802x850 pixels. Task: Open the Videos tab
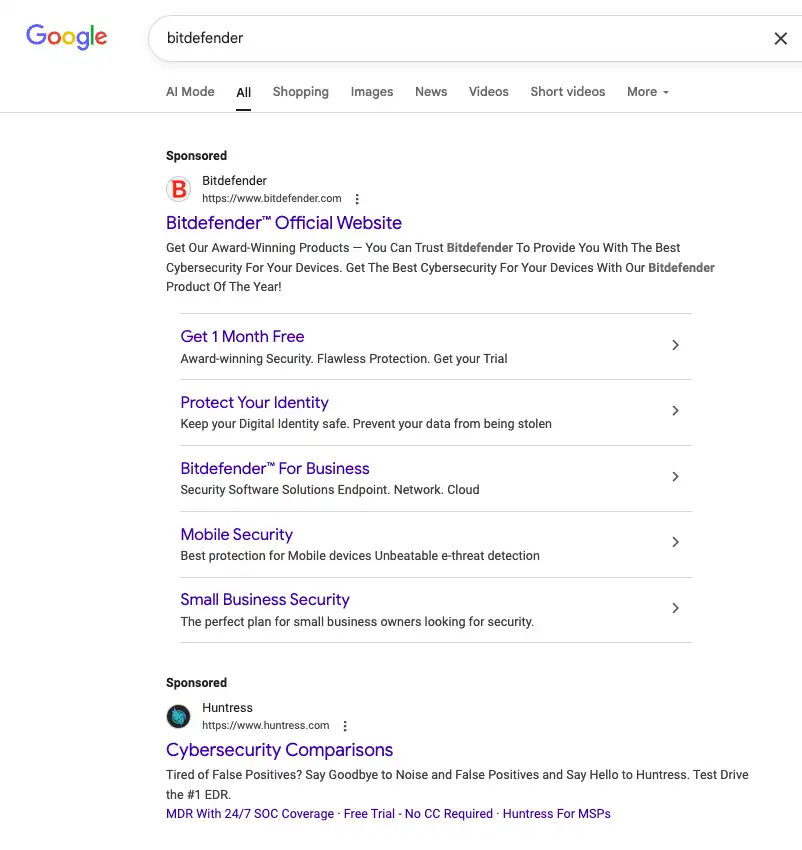(489, 92)
